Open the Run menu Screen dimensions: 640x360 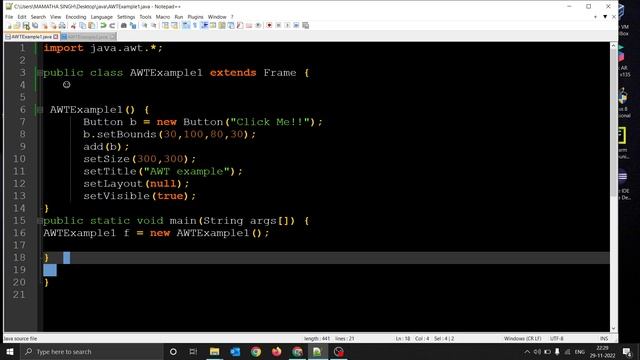pyautogui.click(x=179, y=17)
